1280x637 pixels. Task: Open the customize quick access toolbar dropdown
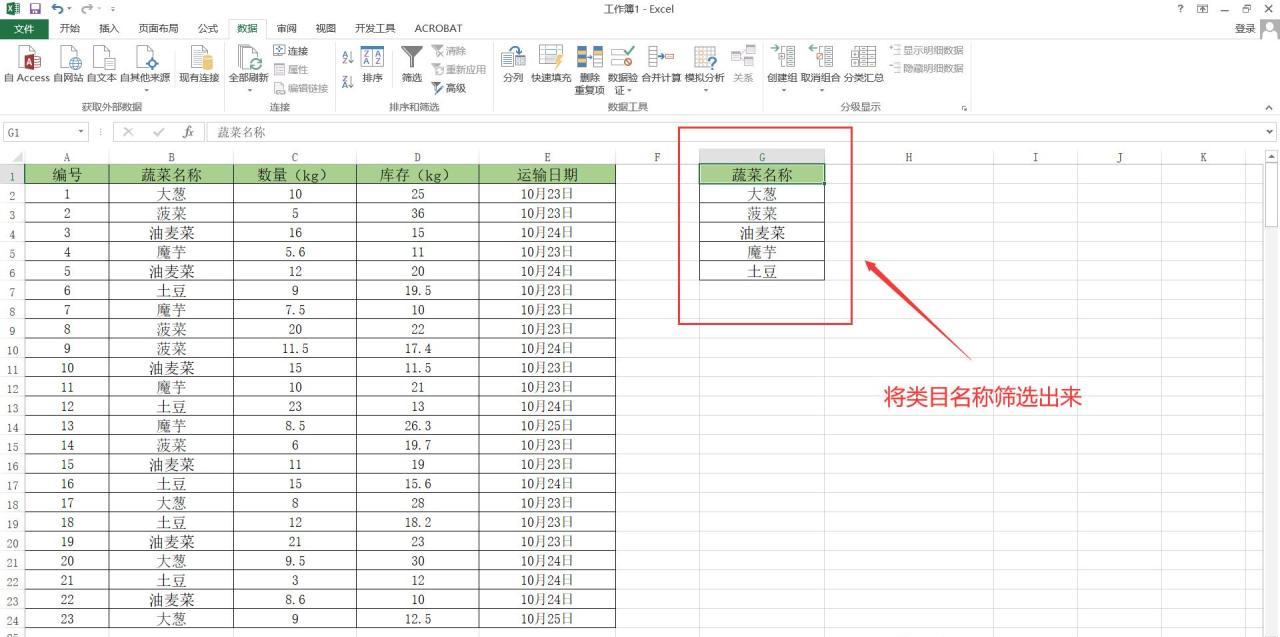[x=113, y=9]
